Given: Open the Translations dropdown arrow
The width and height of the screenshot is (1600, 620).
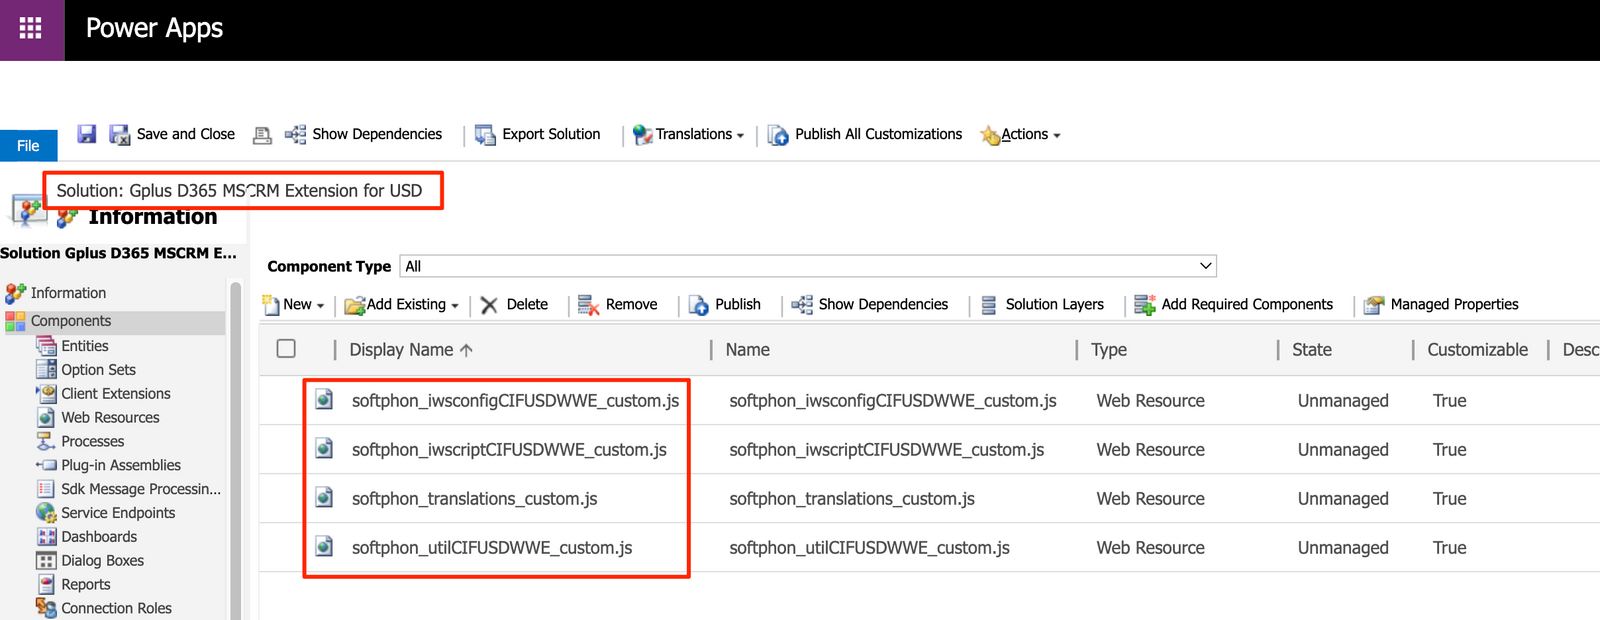Looking at the screenshot, I should click(x=740, y=136).
